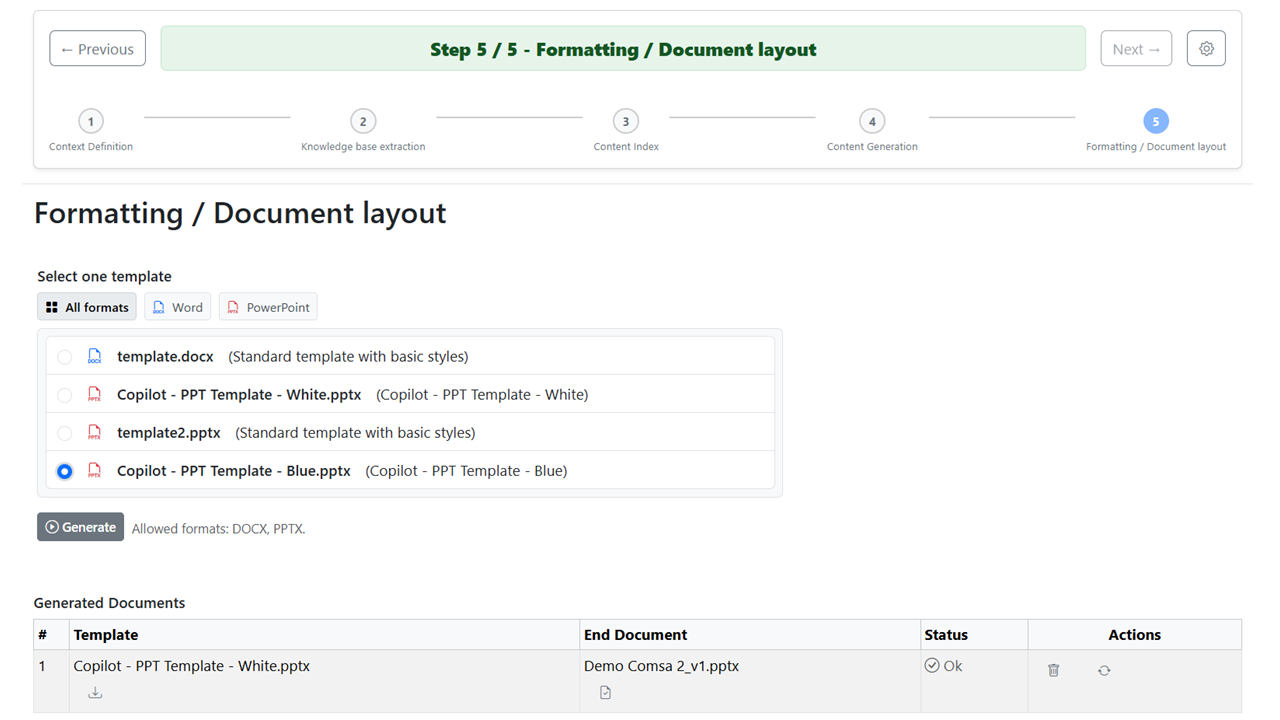
Task: Select Copilot PPT Template White radio button
Action: [64, 395]
